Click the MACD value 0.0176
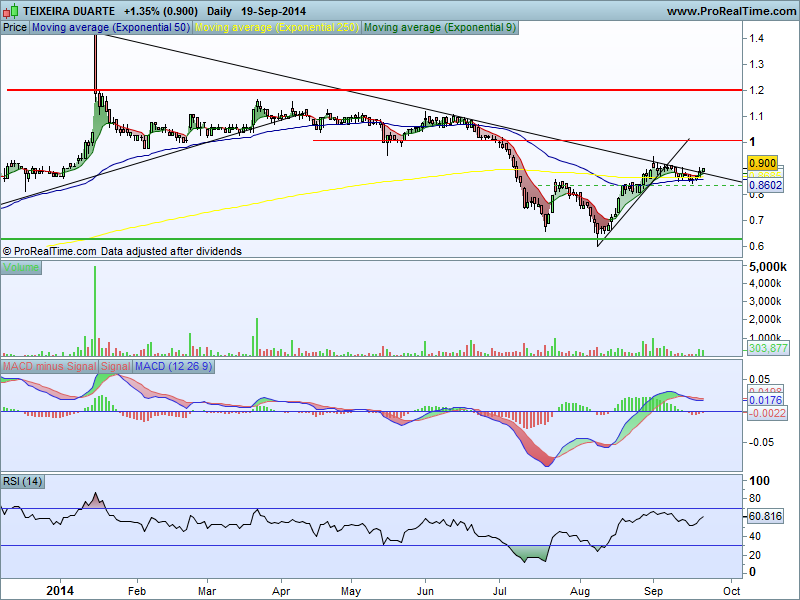The height and width of the screenshot is (600, 800). [x=765, y=401]
